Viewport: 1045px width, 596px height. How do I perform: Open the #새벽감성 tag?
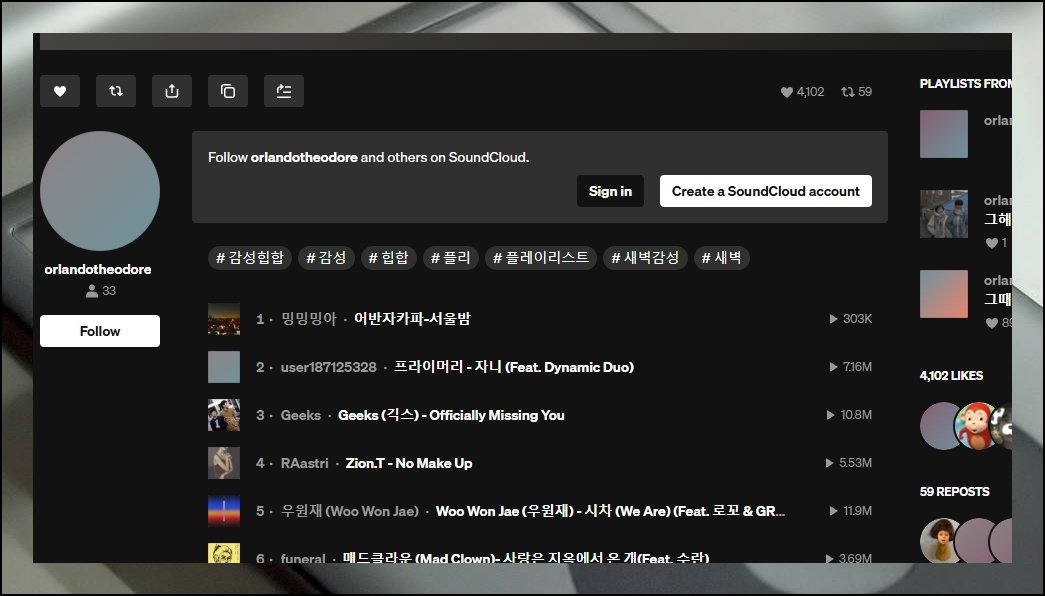coord(645,258)
